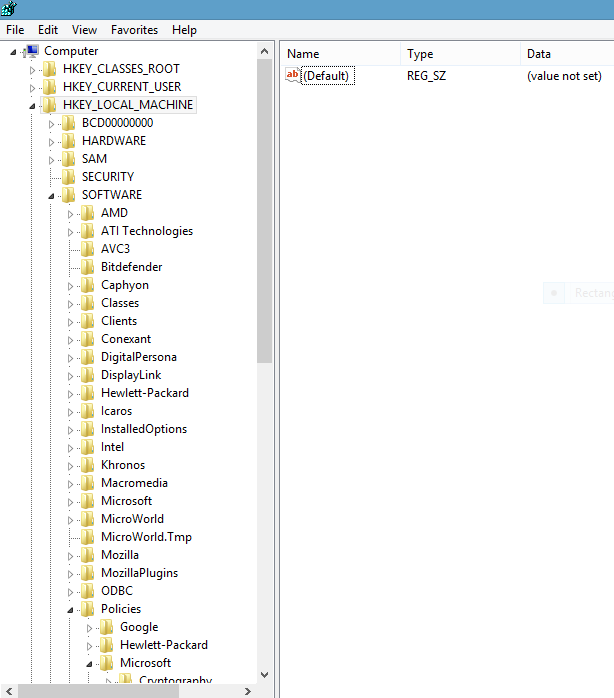The width and height of the screenshot is (614, 698).
Task: Open the View menu
Action: [84, 30]
